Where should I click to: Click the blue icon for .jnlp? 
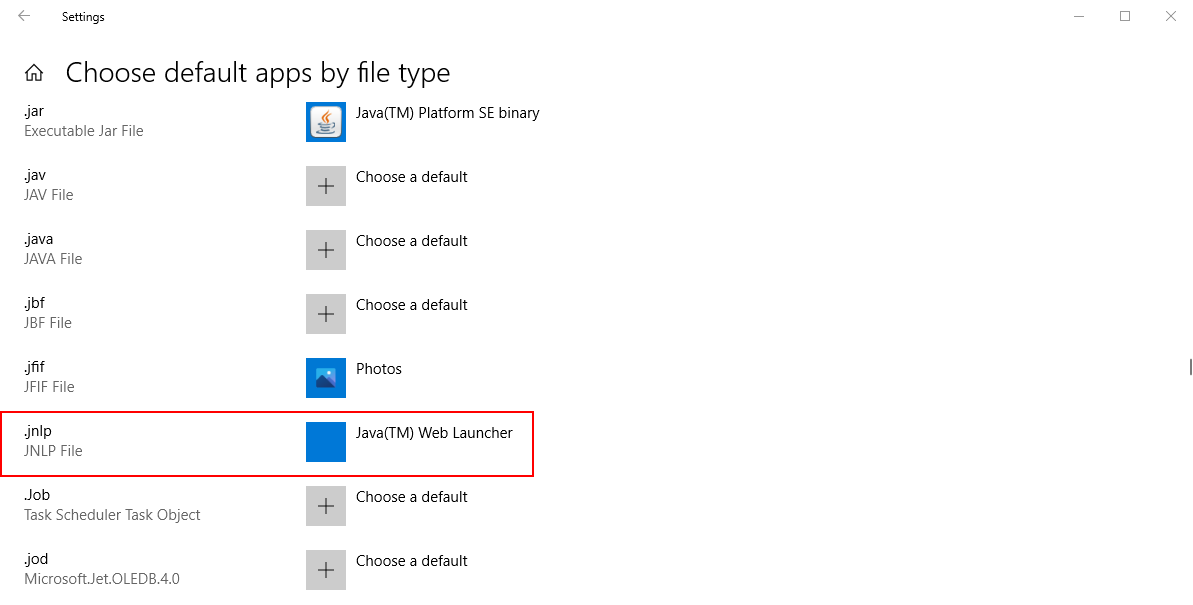(326, 441)
